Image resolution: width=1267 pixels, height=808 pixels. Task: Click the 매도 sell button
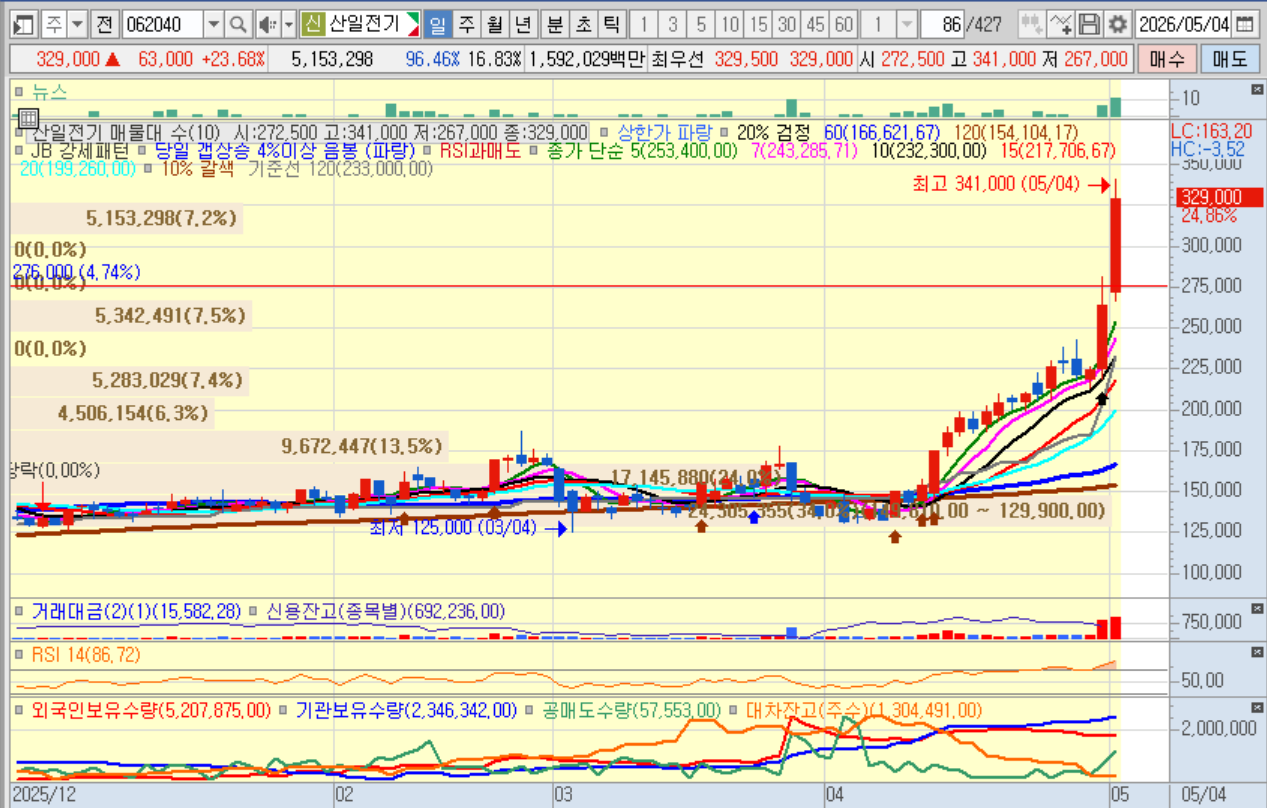click(x=1230, y=60)
